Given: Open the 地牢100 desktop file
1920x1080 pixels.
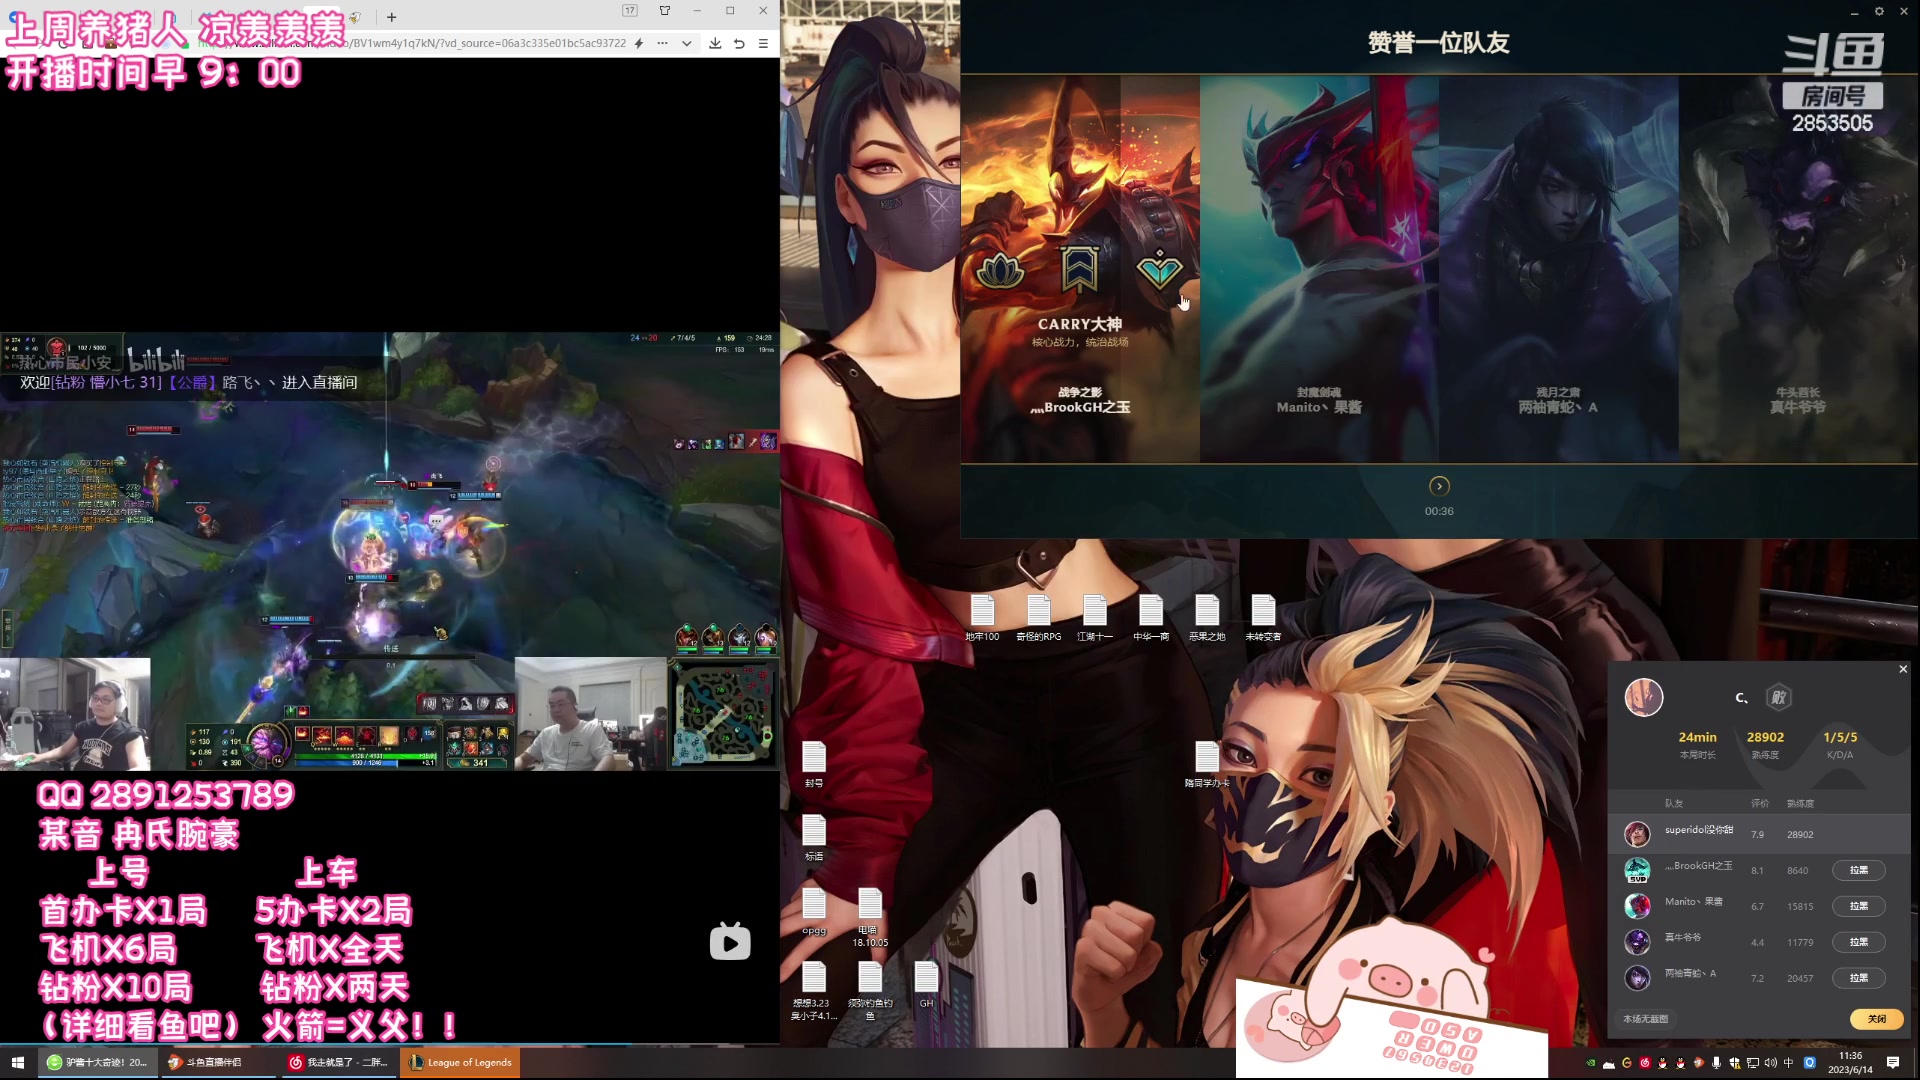Looking at the screenshot, I should pyautogui.click(x=982, y=618).
